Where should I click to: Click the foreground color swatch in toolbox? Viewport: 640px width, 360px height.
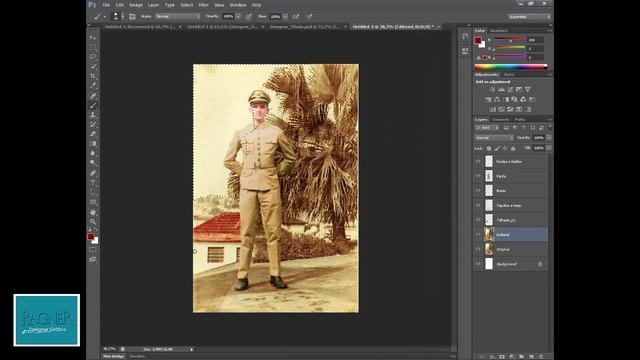tap(91, 237)
